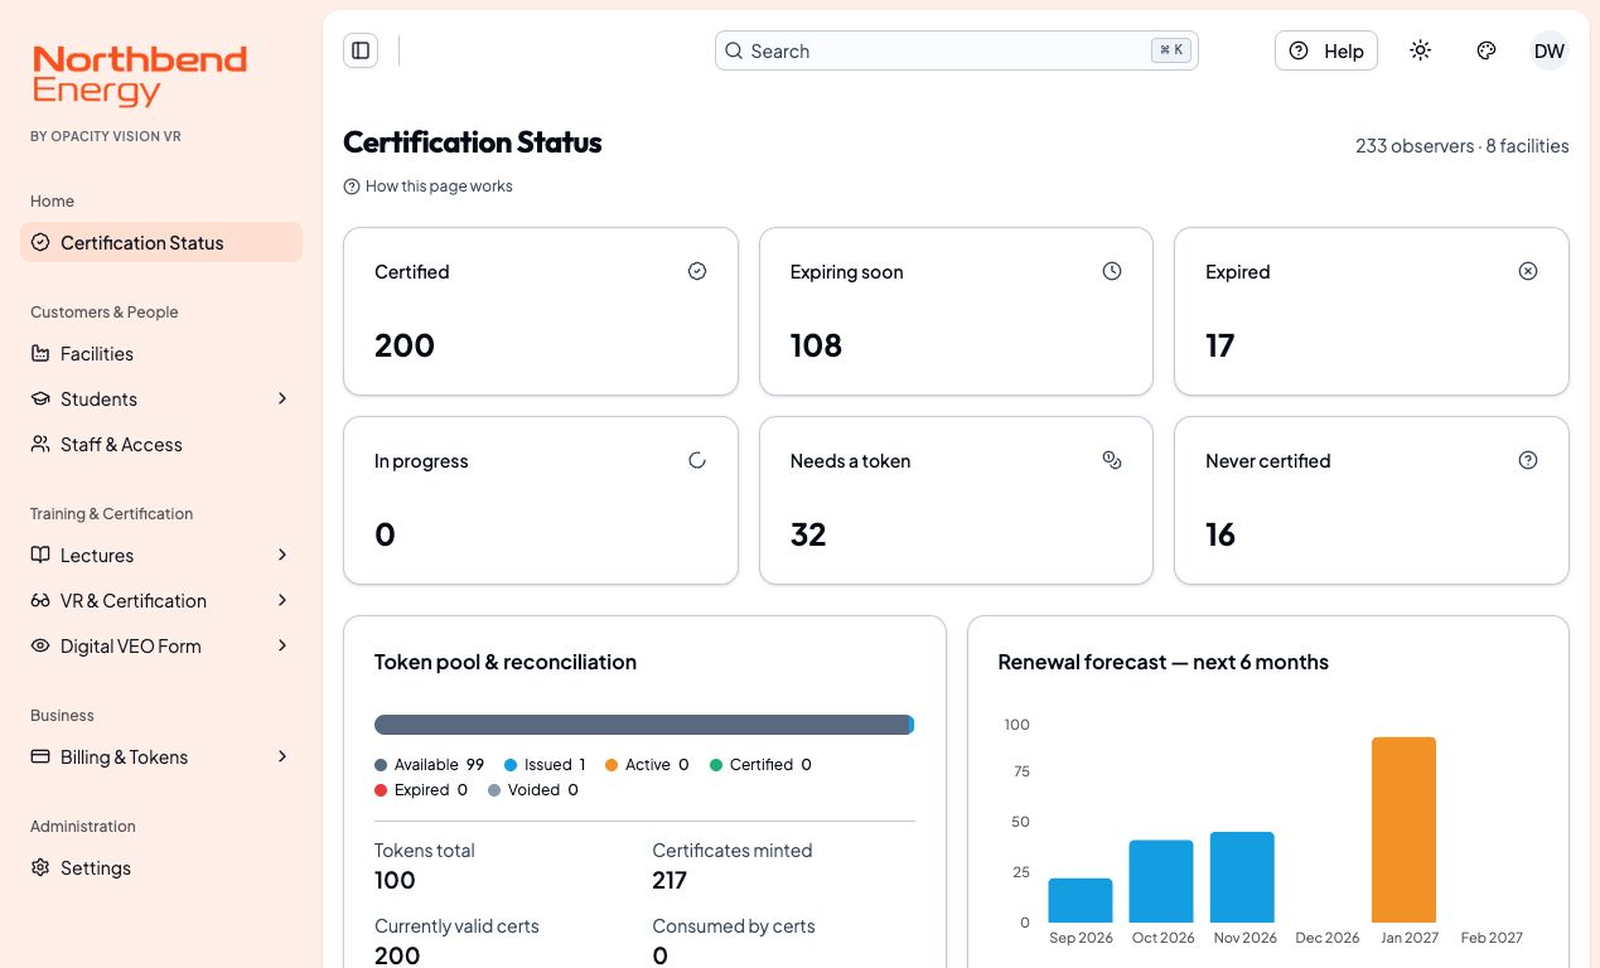Click the Northbend Energy logo

[139, 75]
